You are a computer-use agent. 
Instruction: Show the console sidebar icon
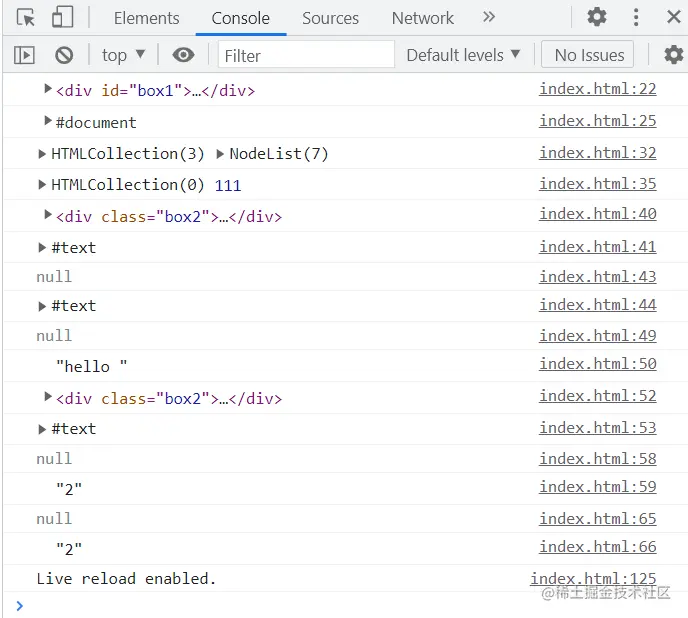24,55
